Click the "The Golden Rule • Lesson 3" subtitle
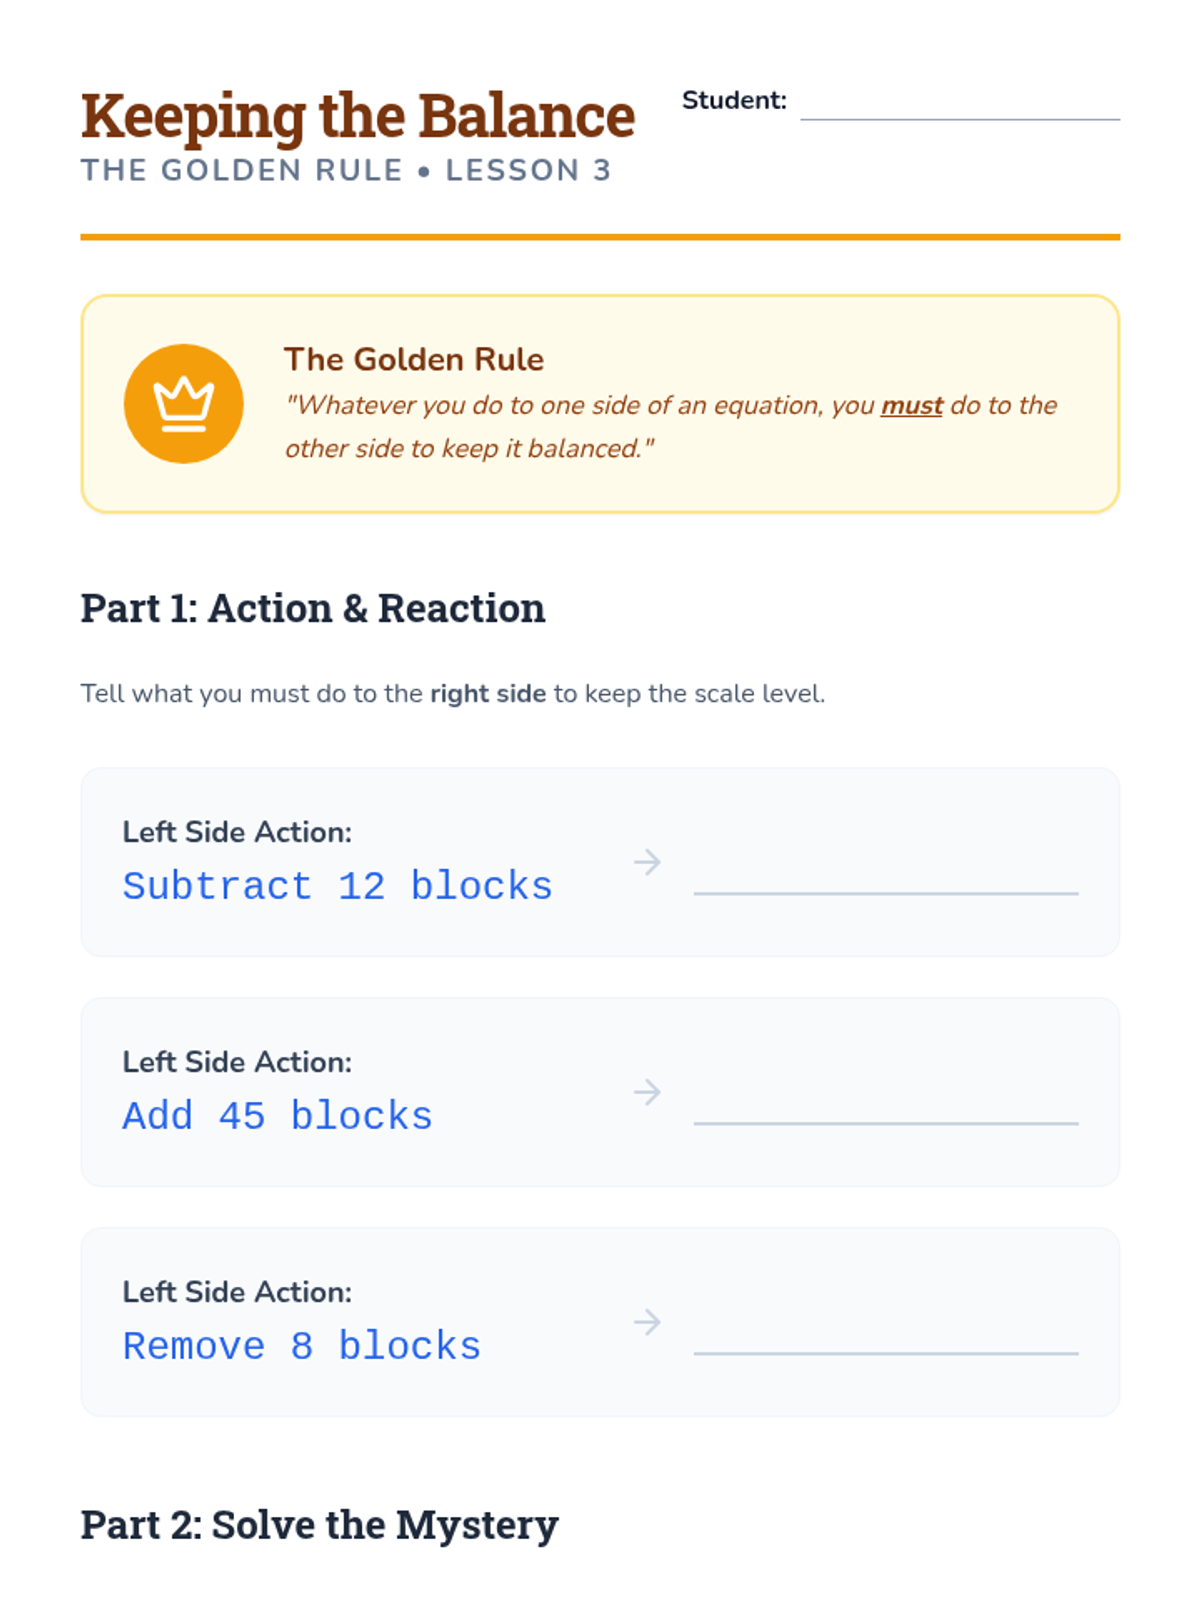This screenshot has height=1600, width=1200. click(345, 171)
